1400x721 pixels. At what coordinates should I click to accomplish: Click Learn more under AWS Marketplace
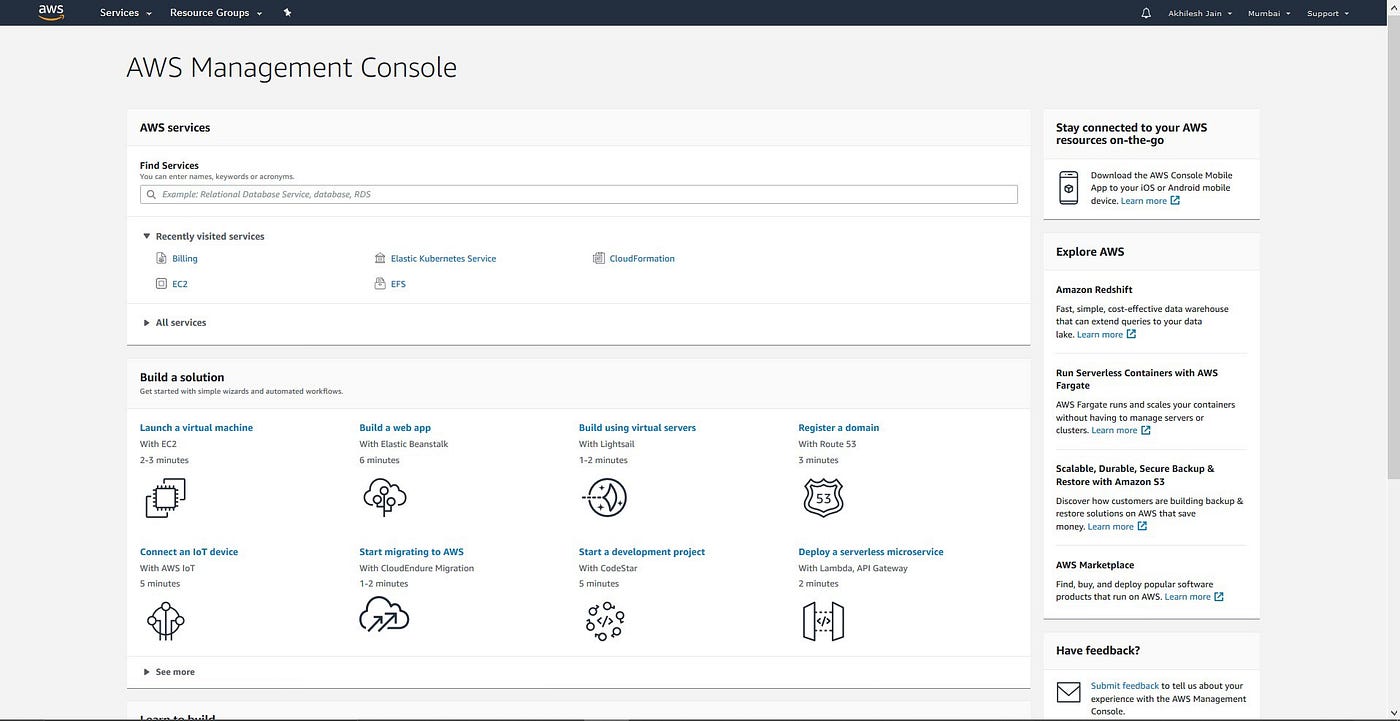coord(1187,597)
